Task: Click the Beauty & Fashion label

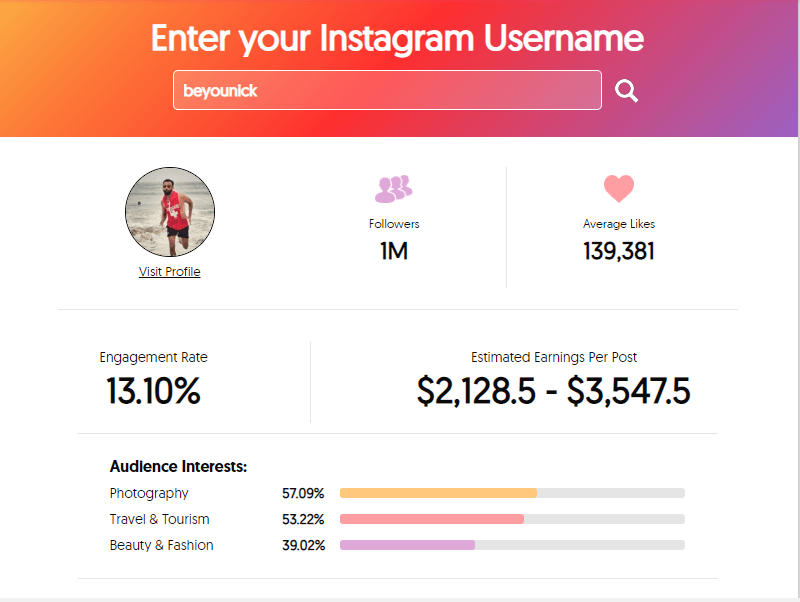Action: [x=161, y=545]
